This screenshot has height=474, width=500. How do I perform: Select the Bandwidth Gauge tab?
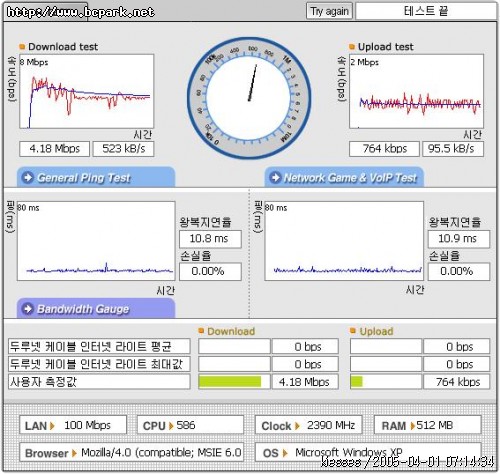tap(96, 309)
